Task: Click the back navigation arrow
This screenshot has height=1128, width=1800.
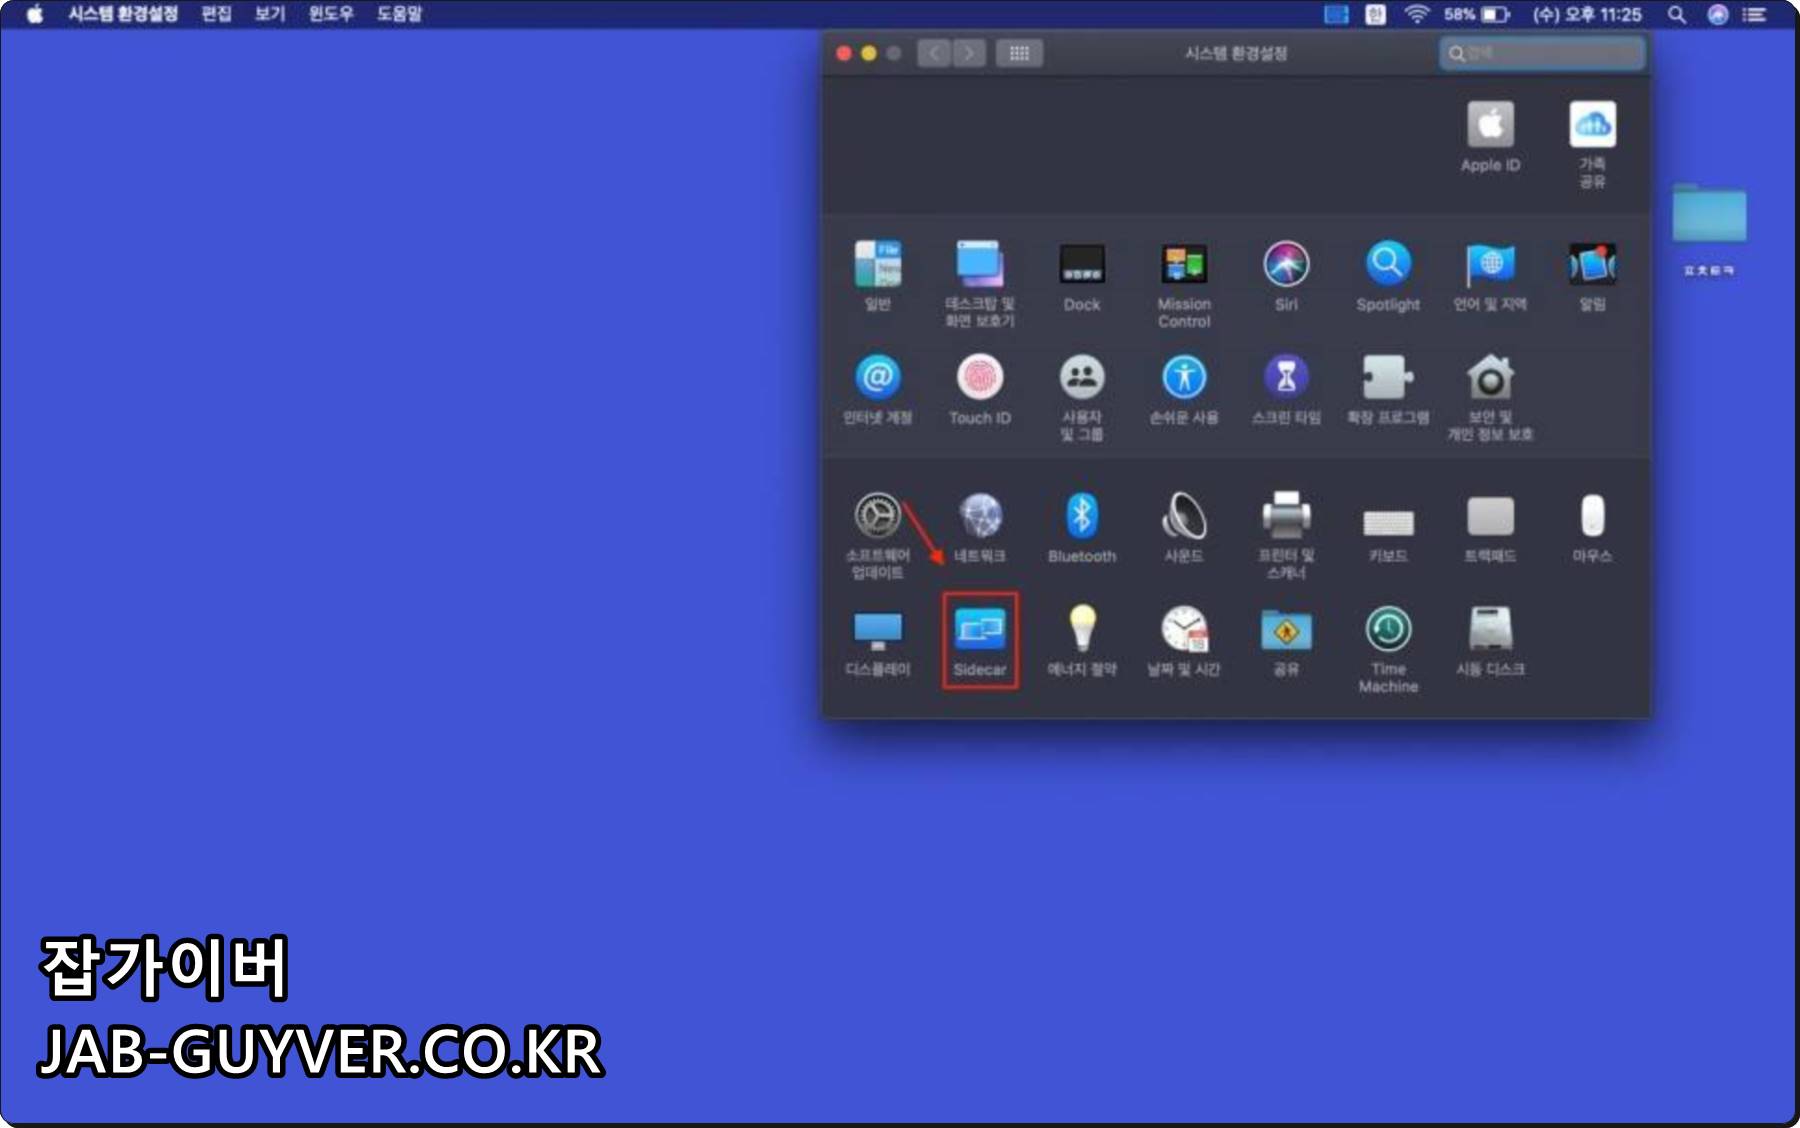Action: (934, 53)
